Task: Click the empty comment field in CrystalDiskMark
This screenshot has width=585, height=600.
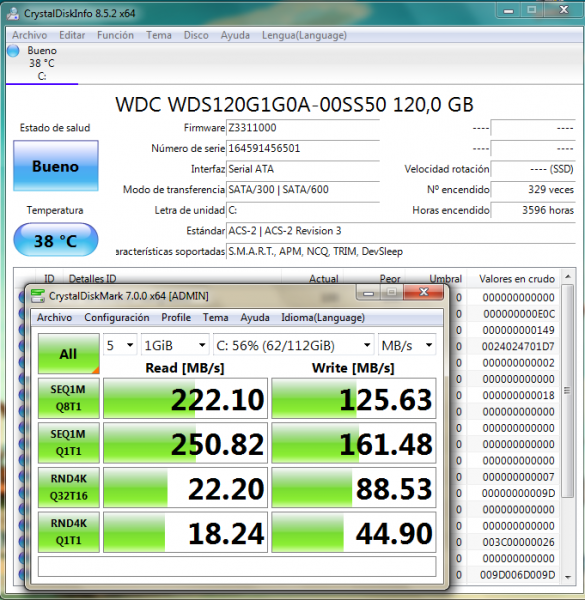Action: [237, 566]
